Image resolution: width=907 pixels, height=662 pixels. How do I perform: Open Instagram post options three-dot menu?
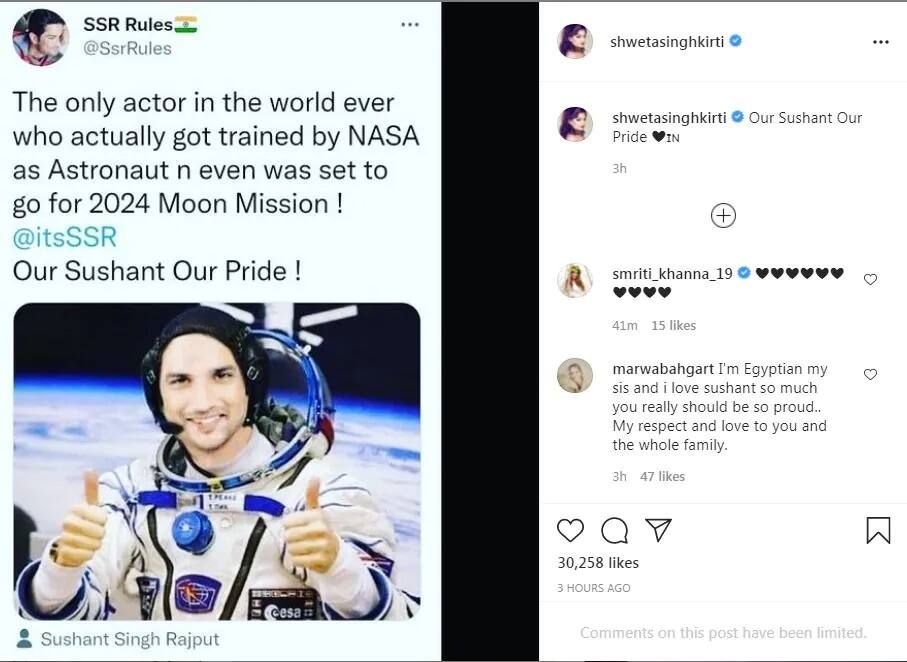tap(880, 42)
